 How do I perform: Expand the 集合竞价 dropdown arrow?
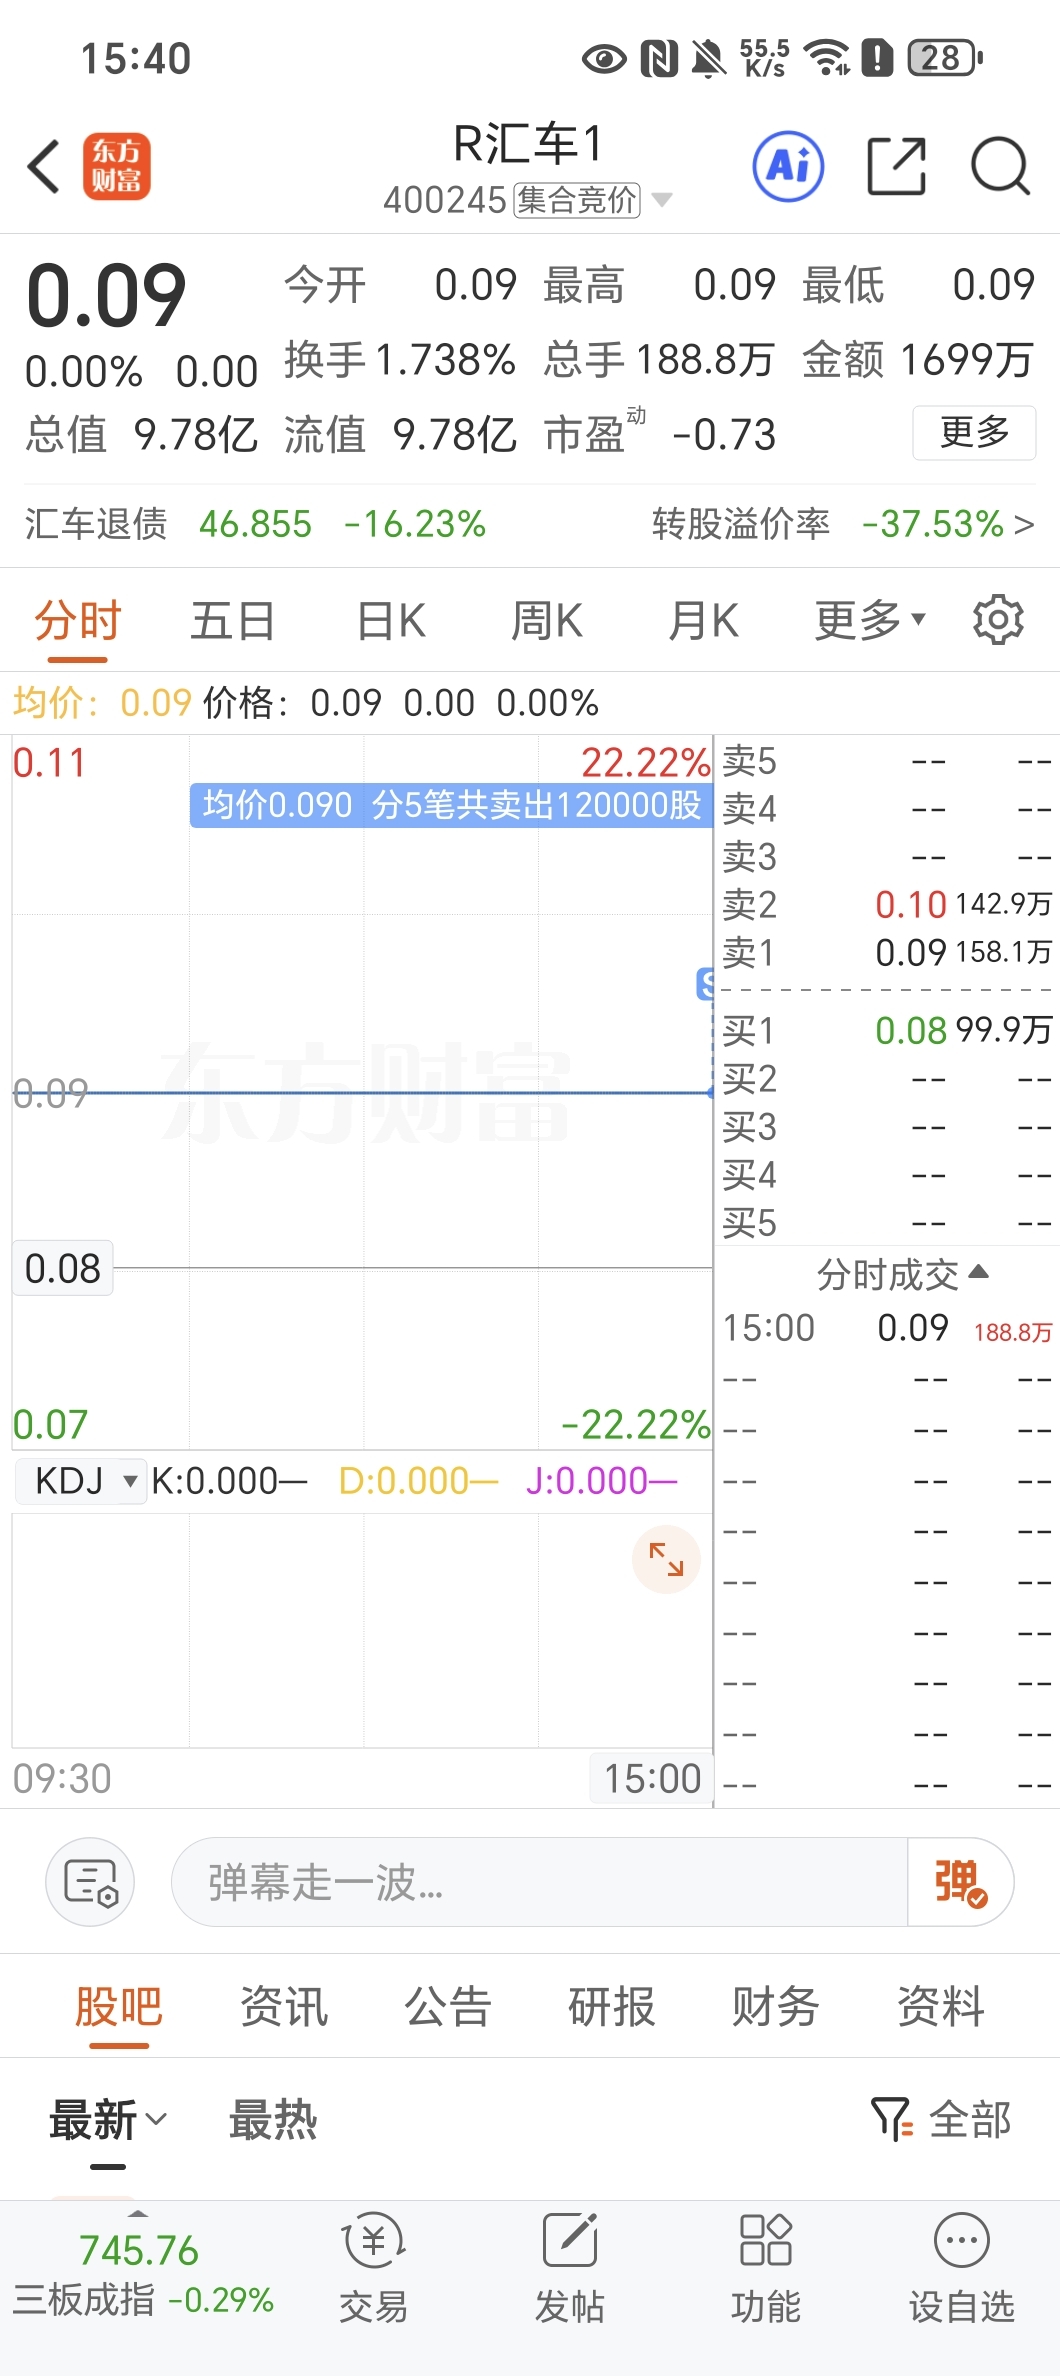[661, 200]
